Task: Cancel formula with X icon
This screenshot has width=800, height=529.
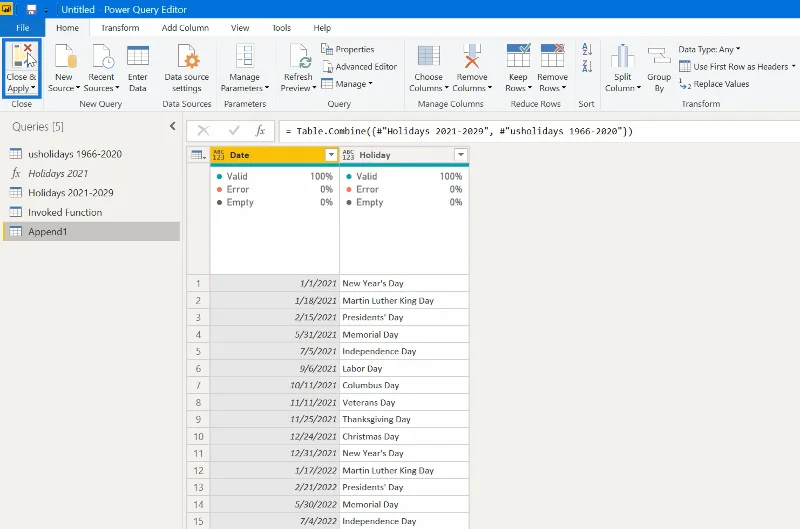Action: pos(204,131)
